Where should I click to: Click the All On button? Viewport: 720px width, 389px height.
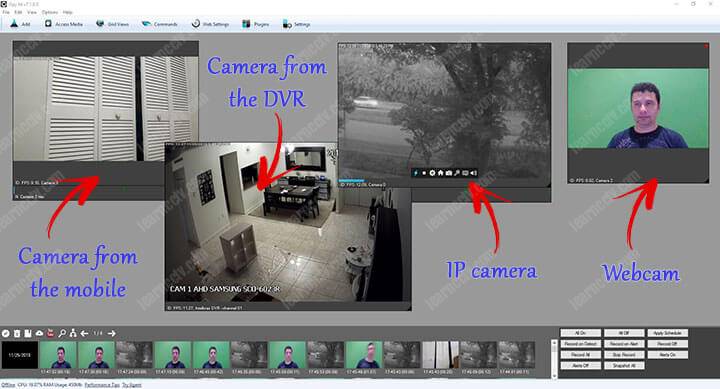tap(580, 333)
